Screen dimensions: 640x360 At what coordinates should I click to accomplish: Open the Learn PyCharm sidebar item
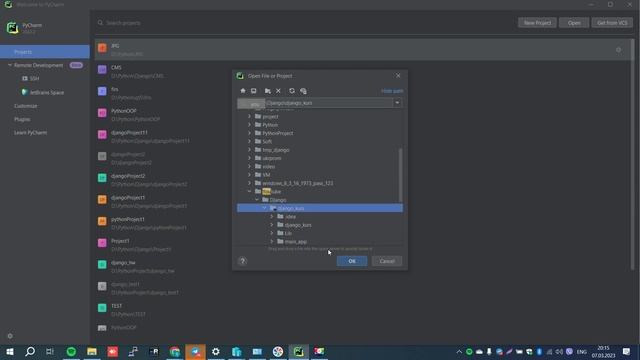coord(30,133)
